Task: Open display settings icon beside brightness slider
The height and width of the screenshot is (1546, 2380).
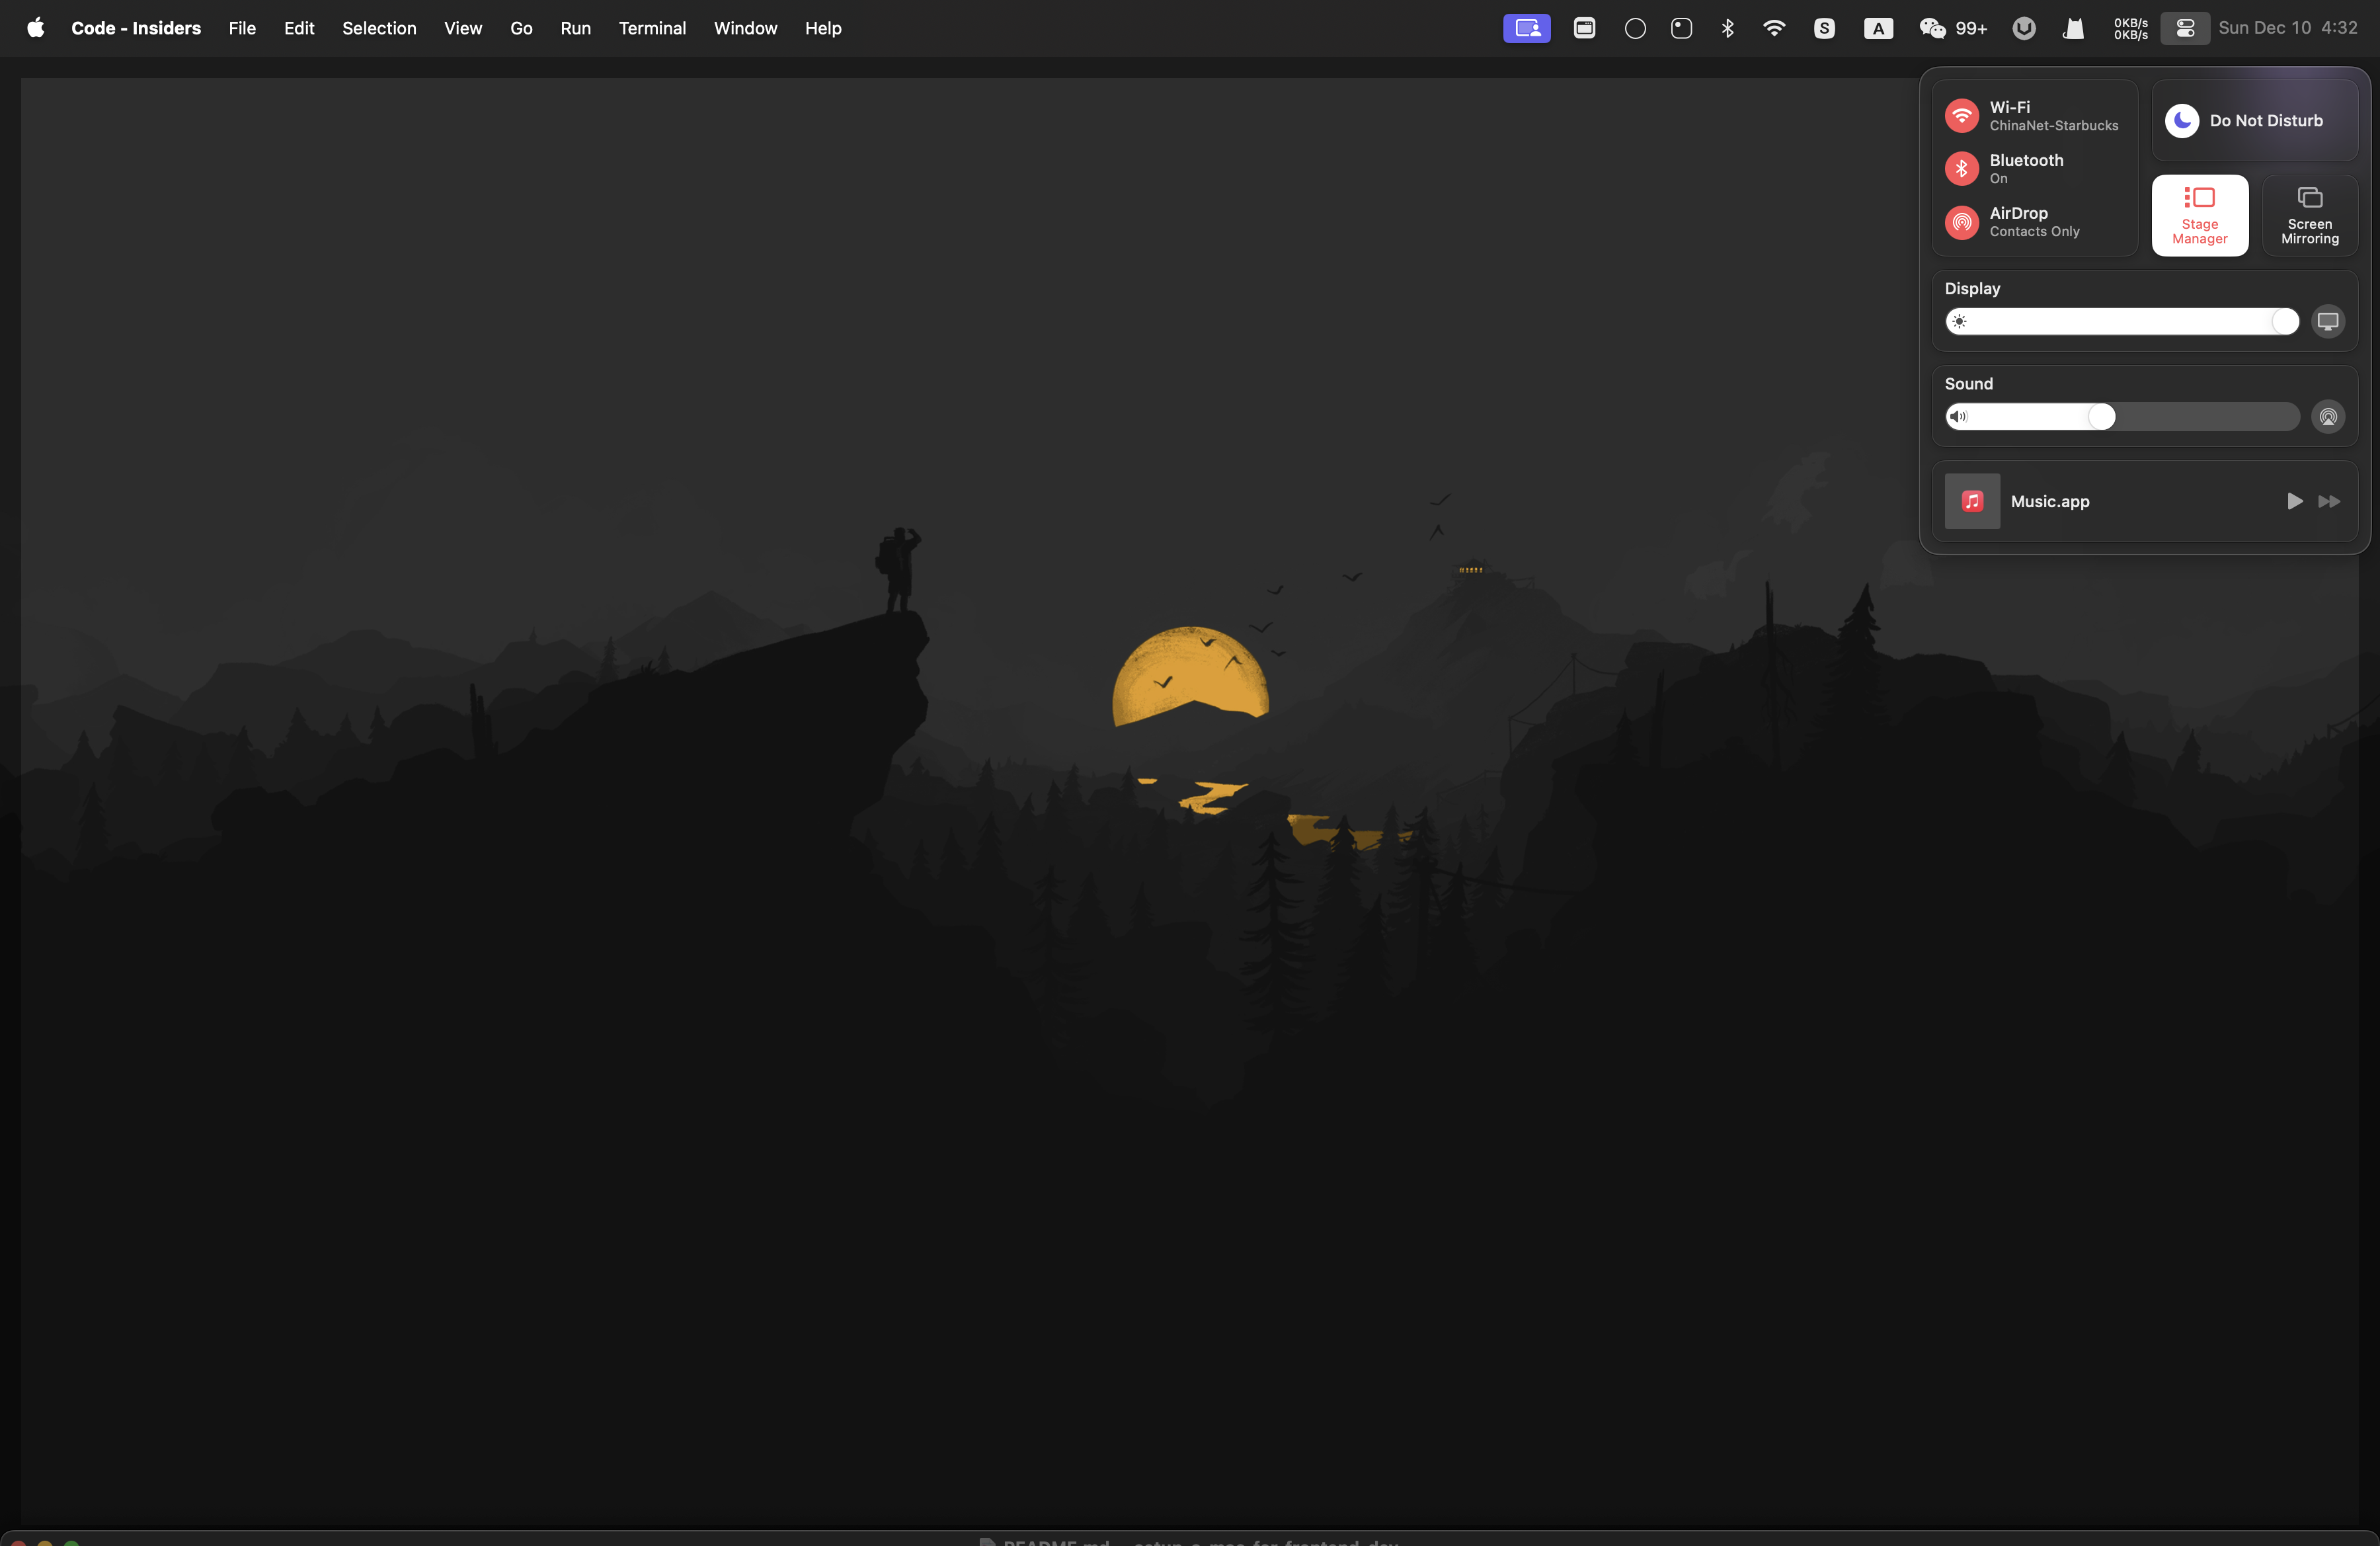Action: [x=2327, y=321]
